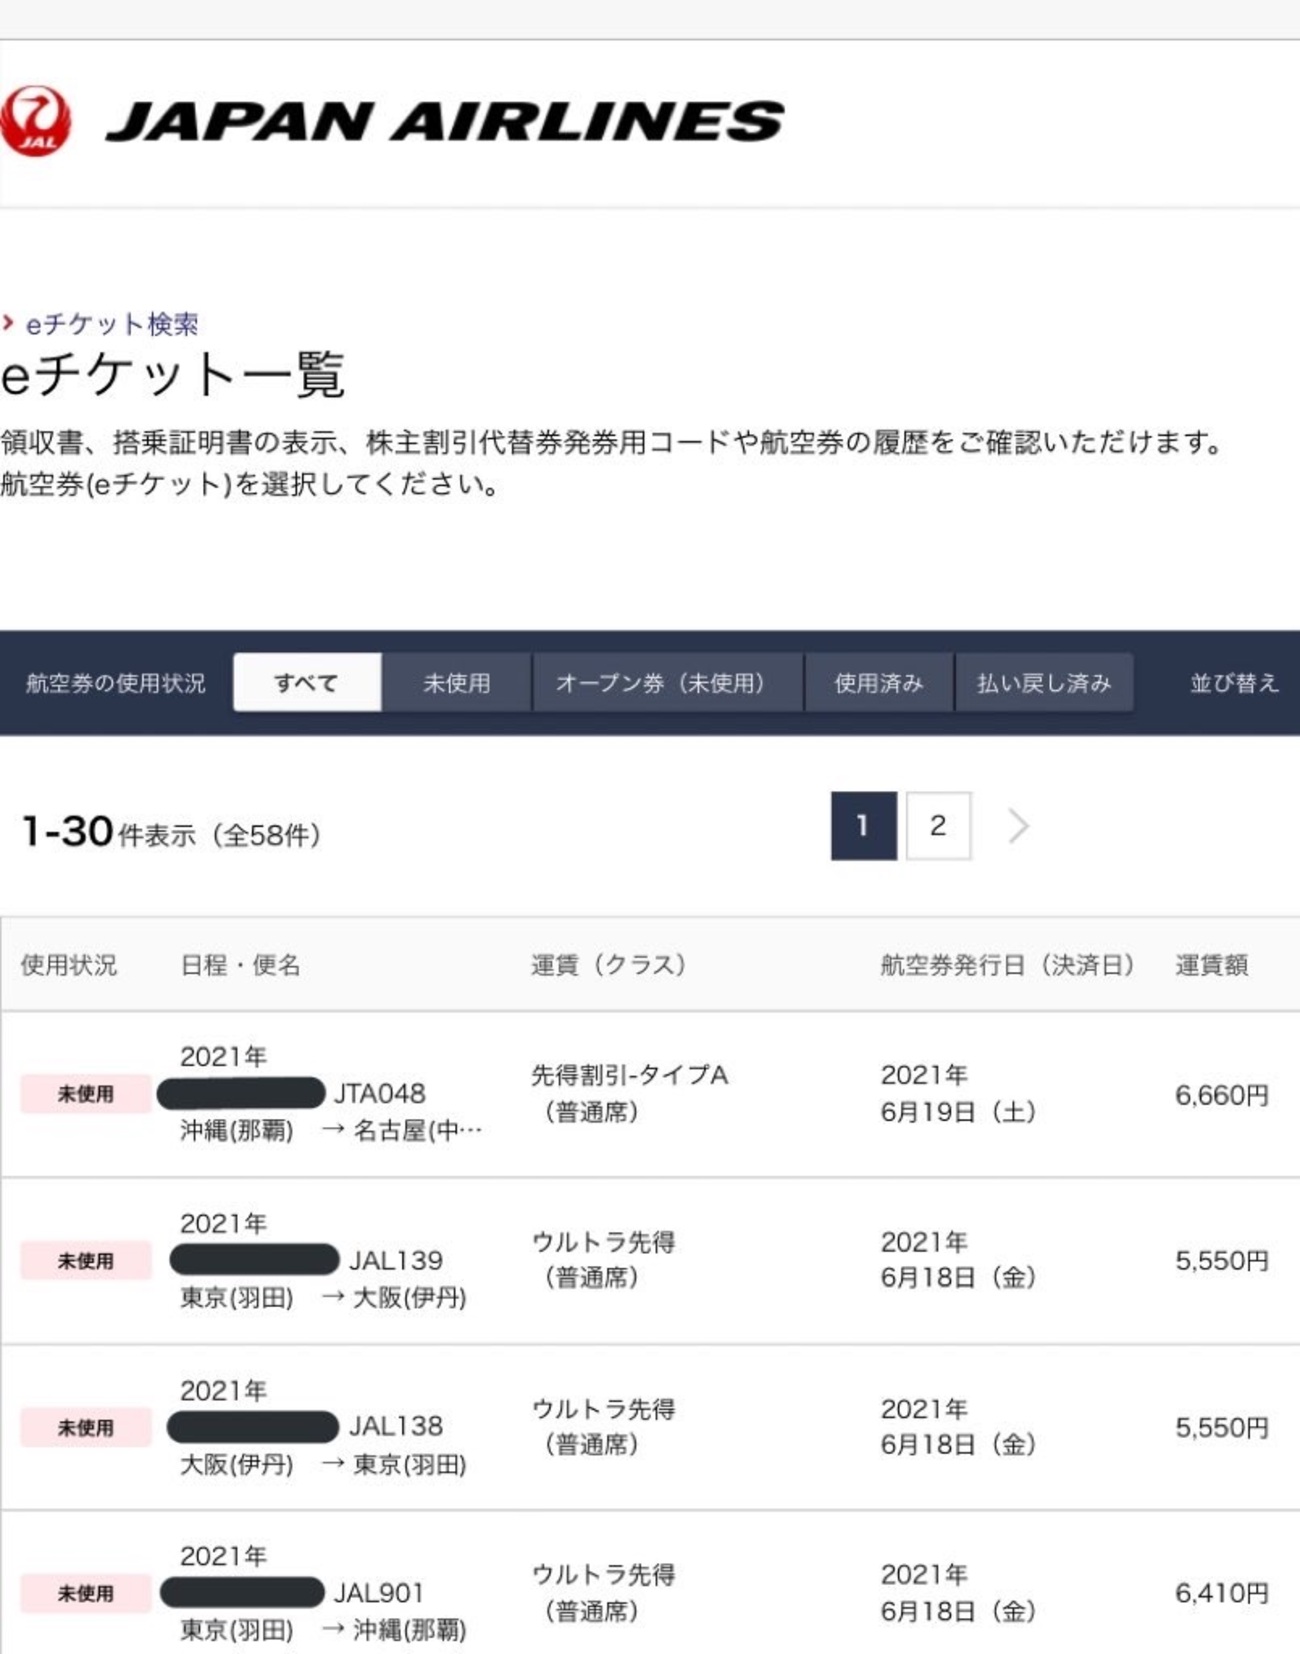Click ウルトラ先得 fare text in JAL139 row
Screen dimensions: 1300x1654
pos(604,1242)
